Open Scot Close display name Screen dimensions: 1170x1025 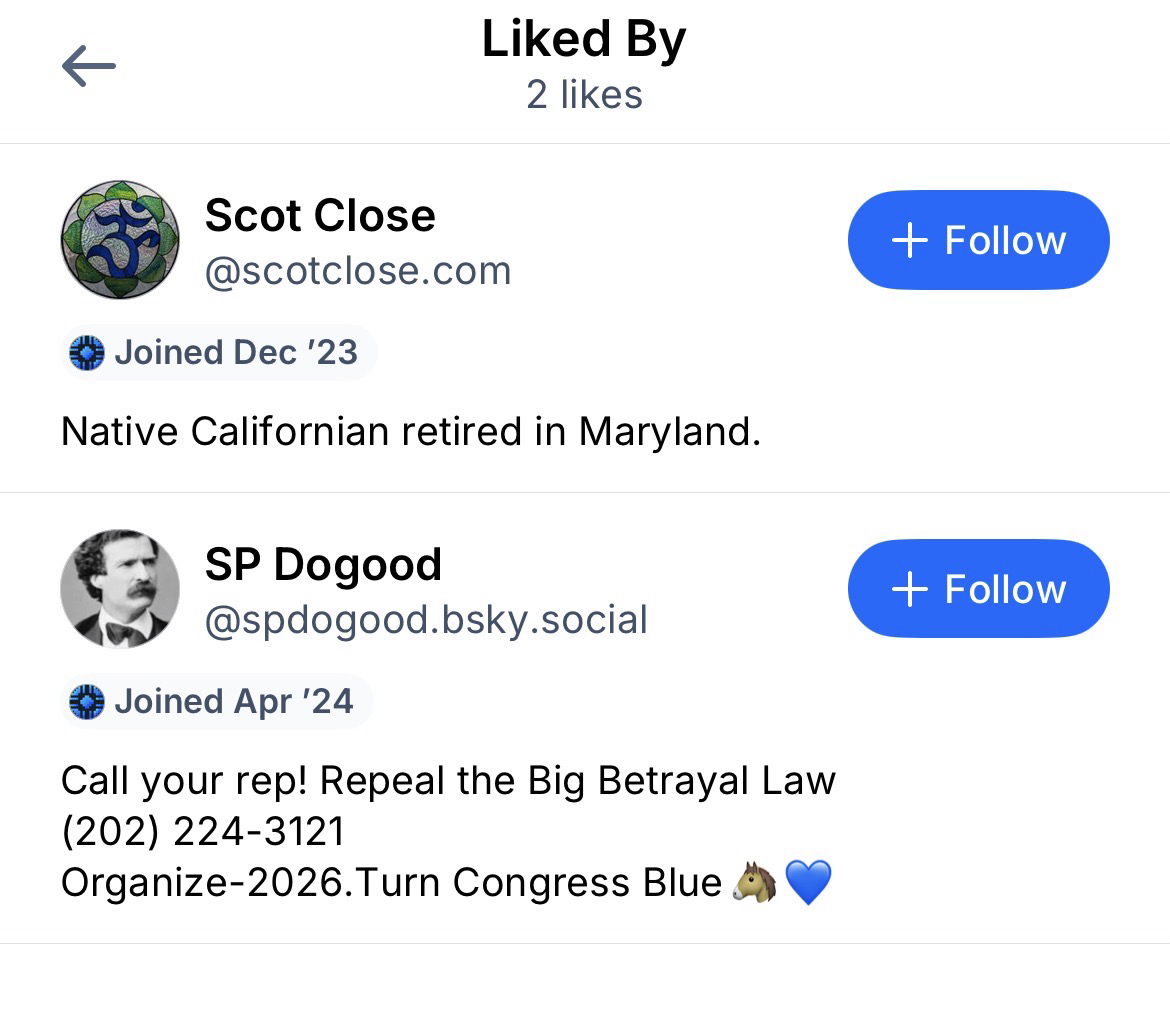click(x=320, y=216)
